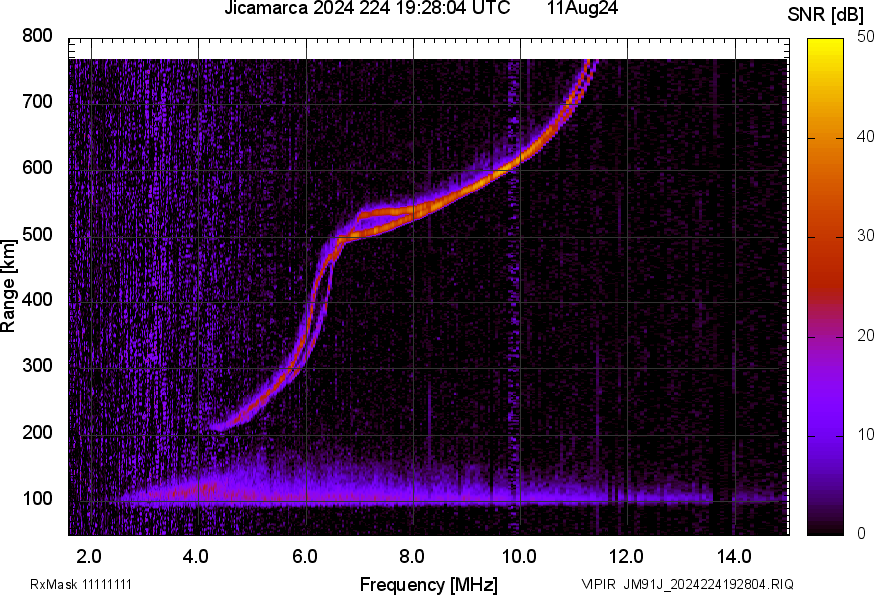Viewport: 874px width, 595px height.
Task: Click the x-axis tick label '12.0'
Action: point(626,556)
